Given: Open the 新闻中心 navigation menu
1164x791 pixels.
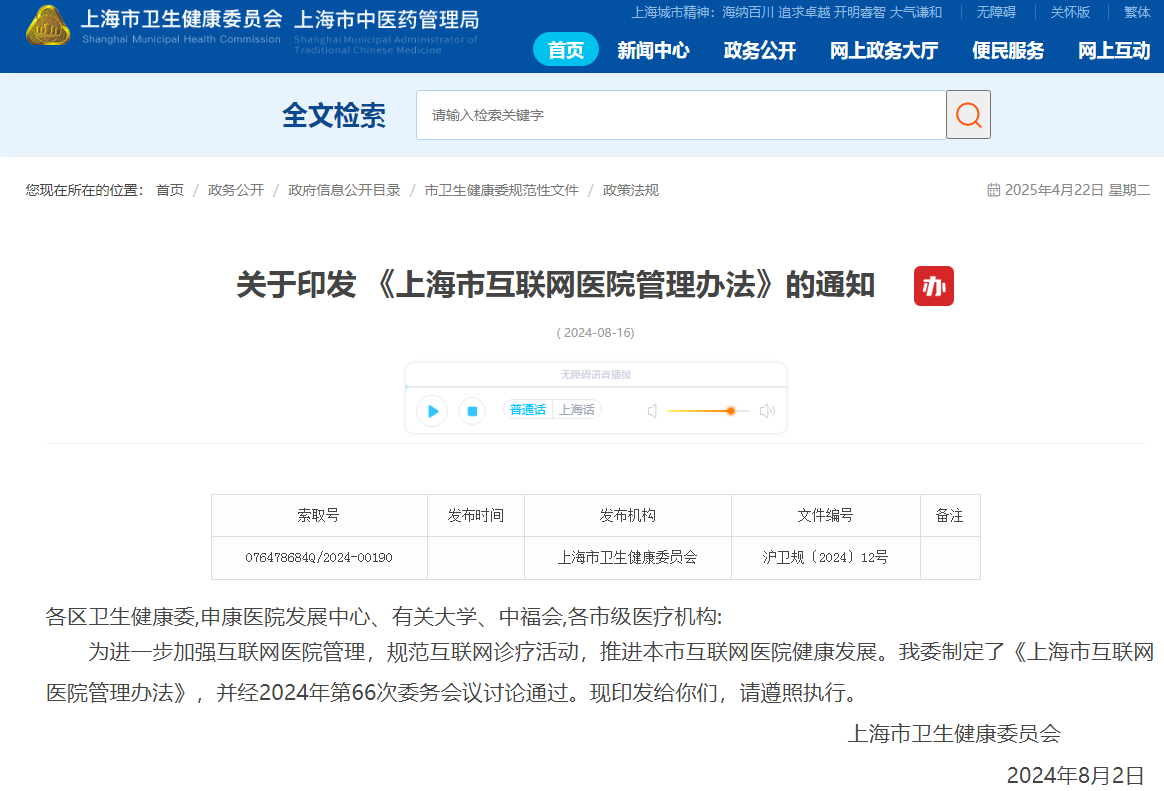Looking at the screenshot, I should (x=653, y=50).
